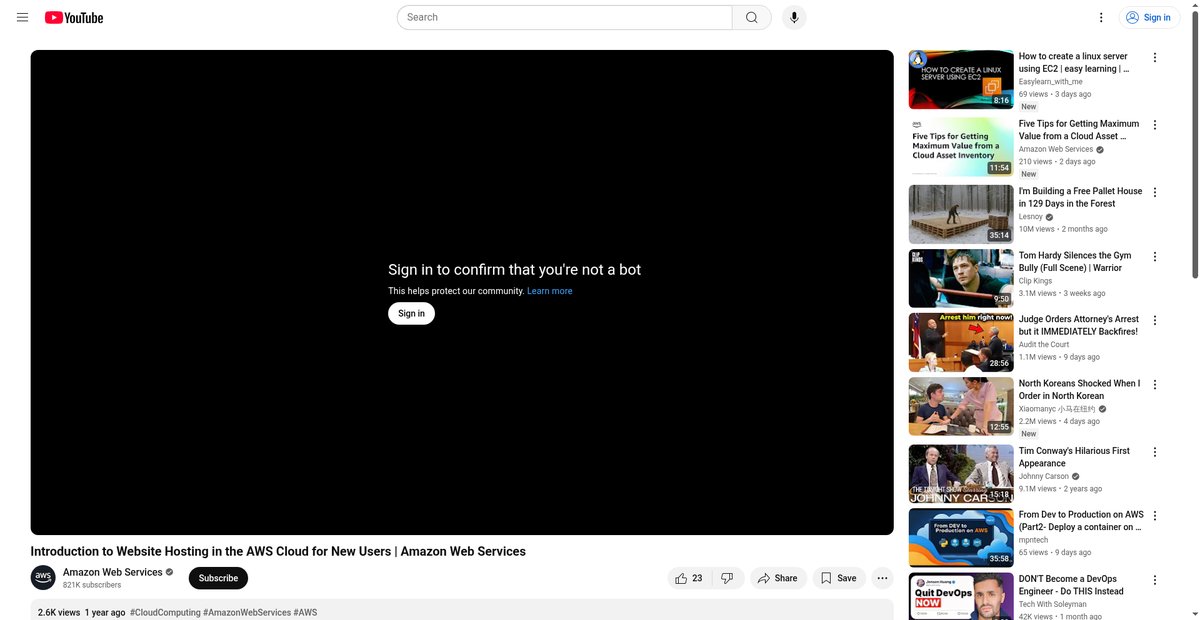Subscribe to Amazon Web Services channel
Viewport: 1200px width, 620px height.
click(x=218, y=578)
